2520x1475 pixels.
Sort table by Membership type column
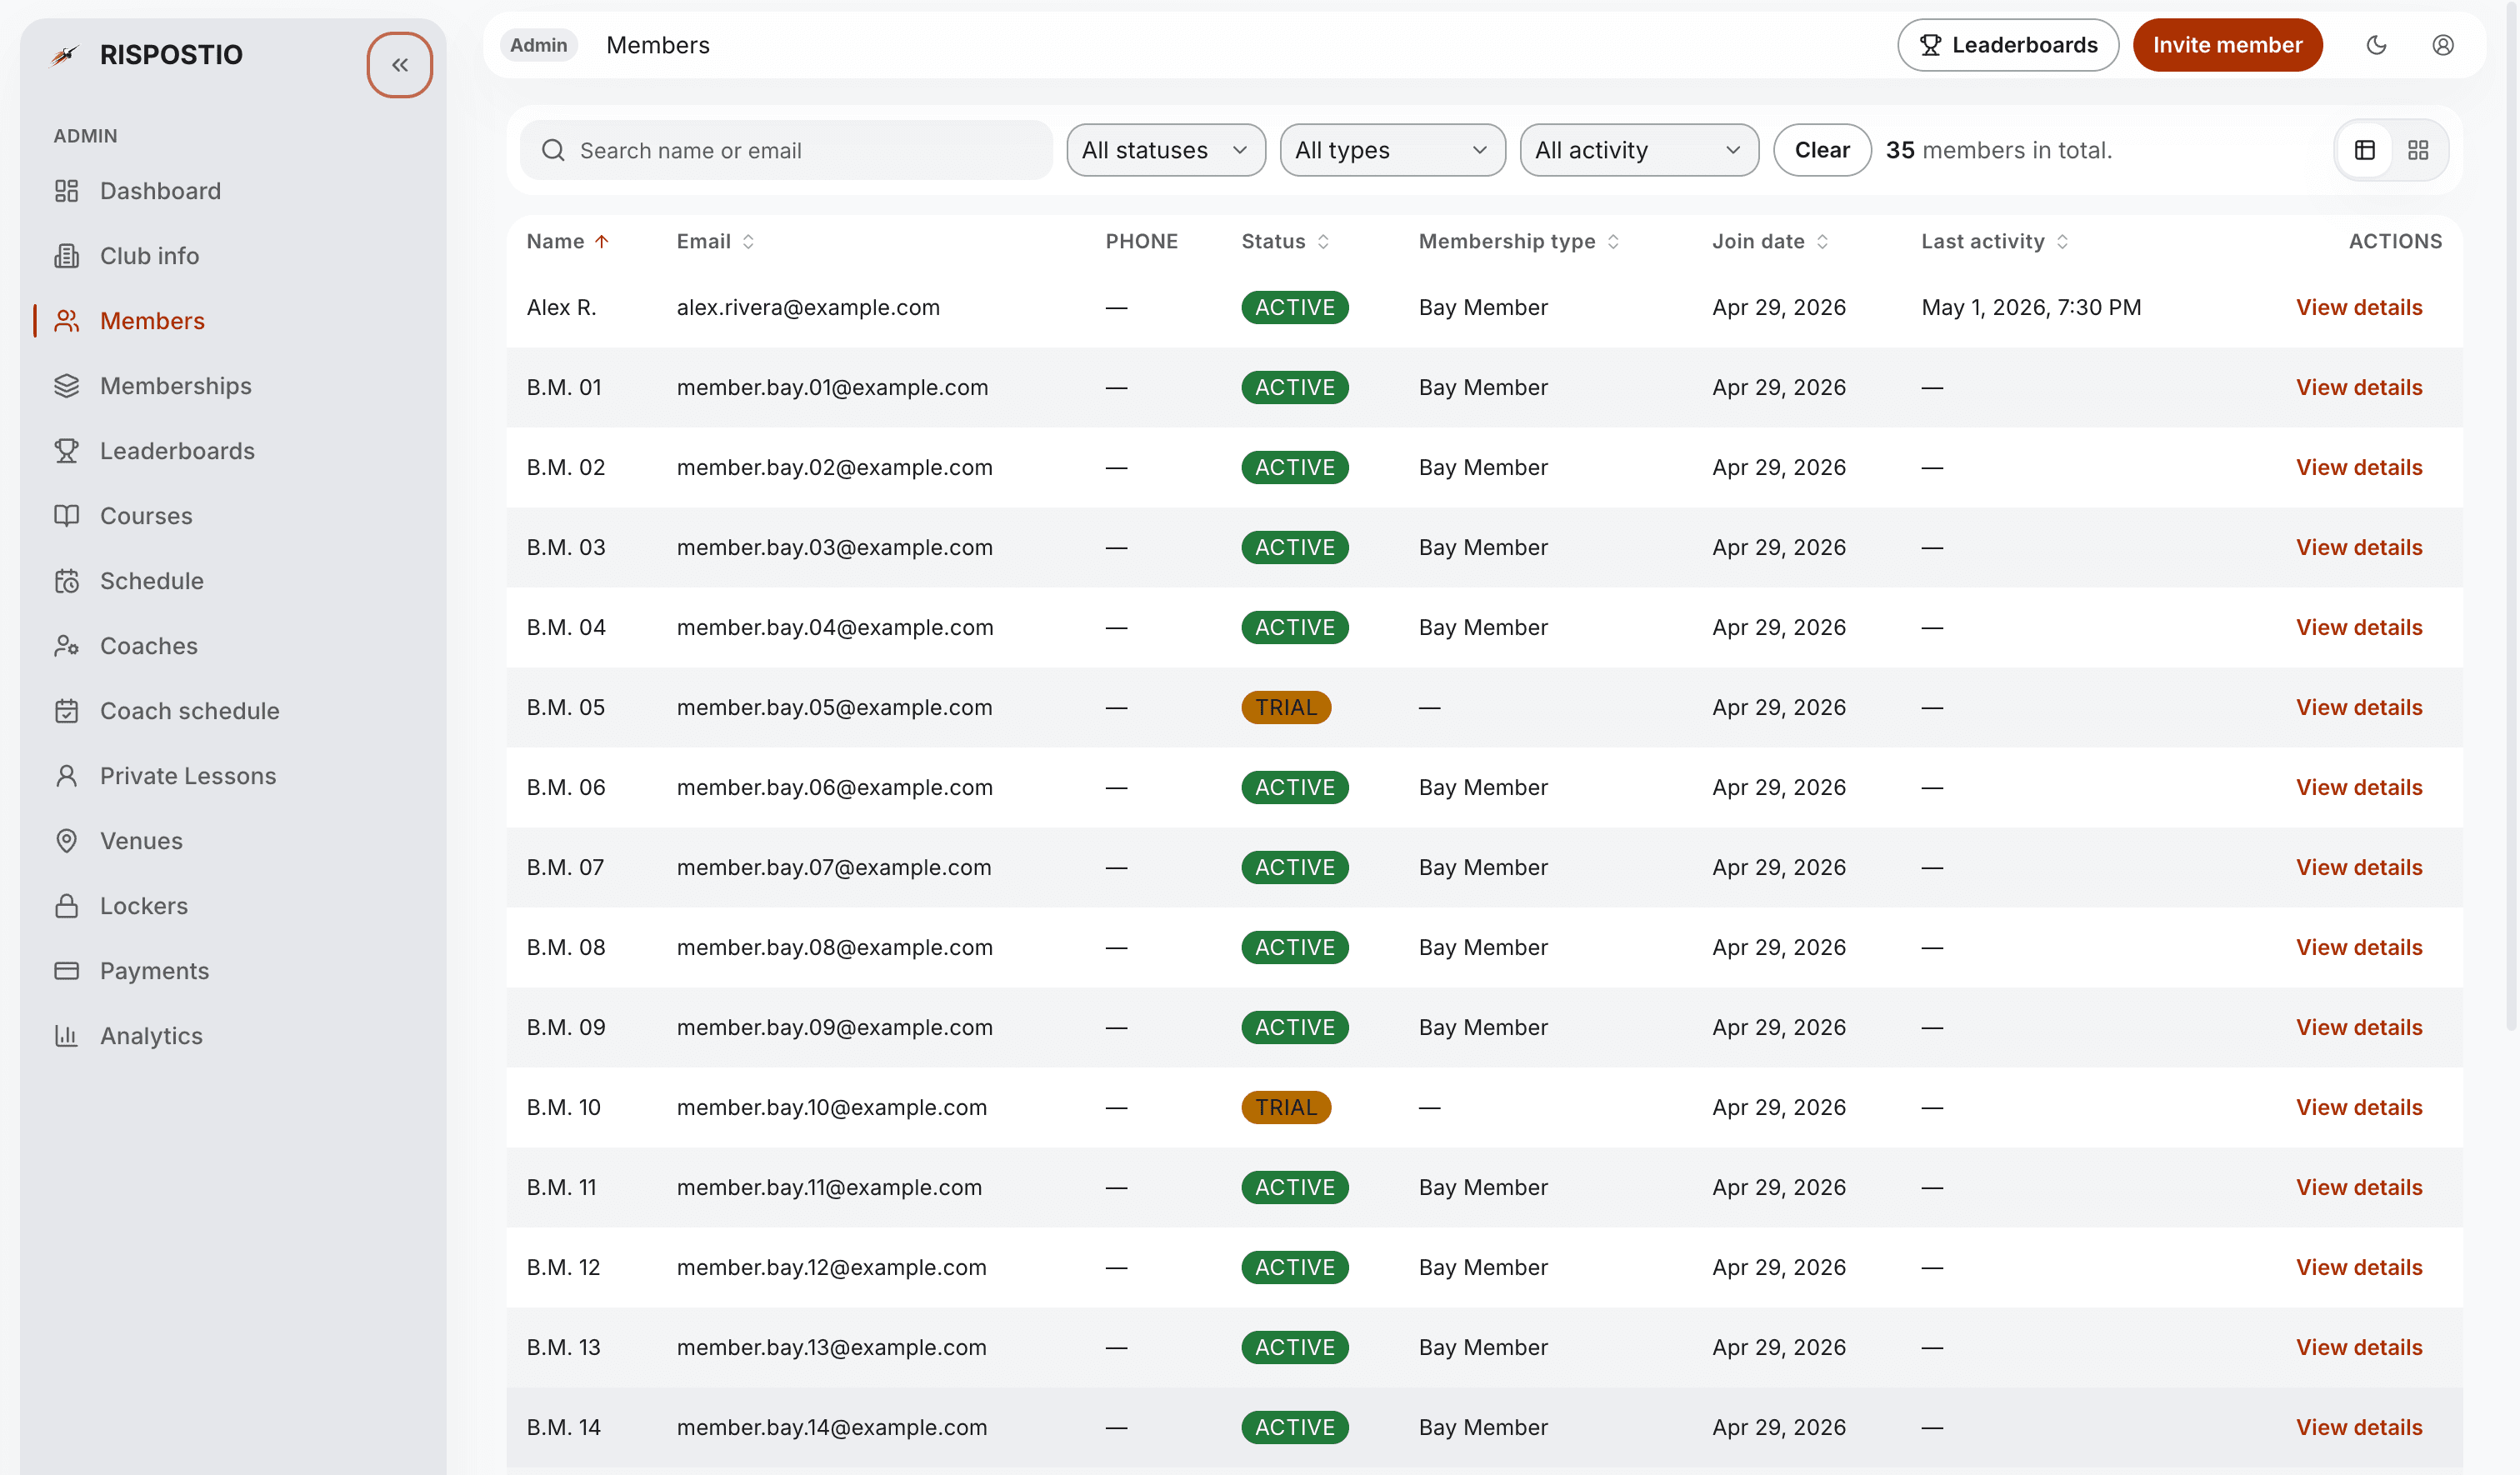click(x=1519, y=241)
